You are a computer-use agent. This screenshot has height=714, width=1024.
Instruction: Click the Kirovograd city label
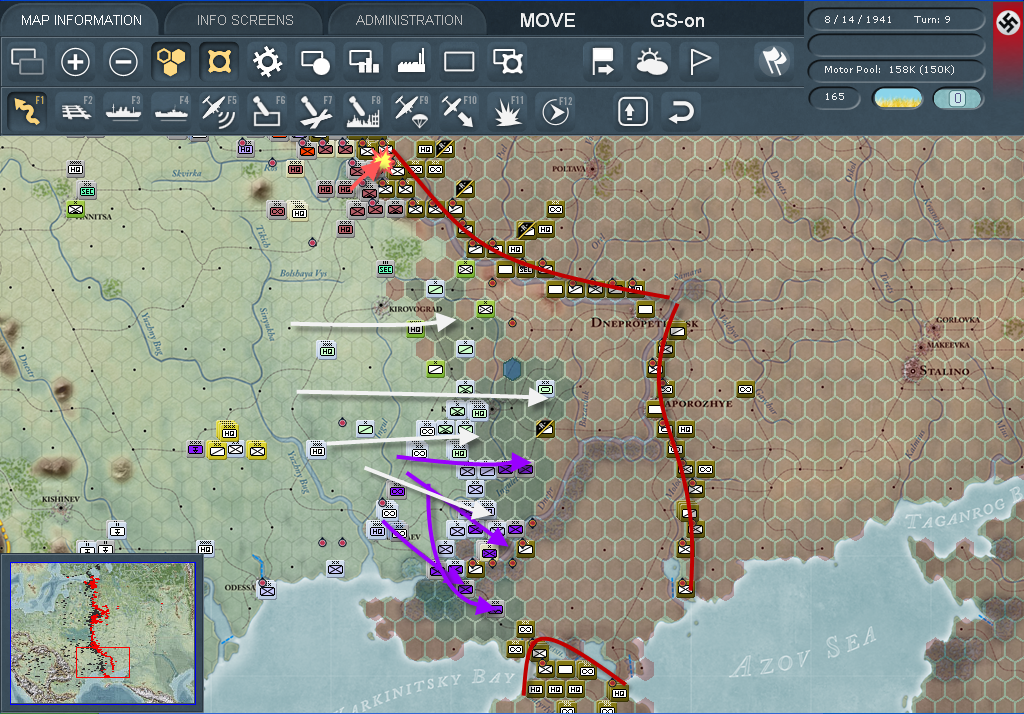tap(415, 309)
